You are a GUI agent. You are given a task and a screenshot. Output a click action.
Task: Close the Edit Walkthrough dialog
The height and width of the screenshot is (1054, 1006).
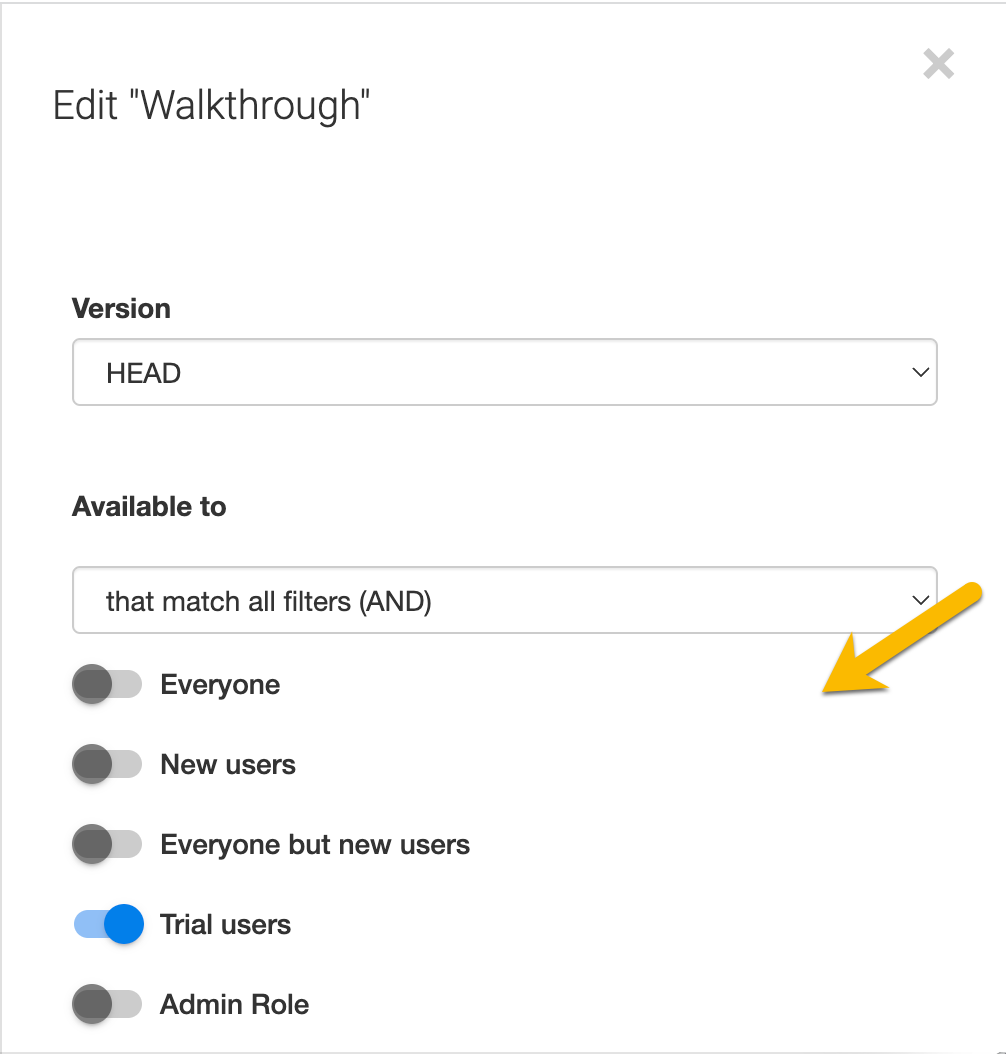pos(938,65)
